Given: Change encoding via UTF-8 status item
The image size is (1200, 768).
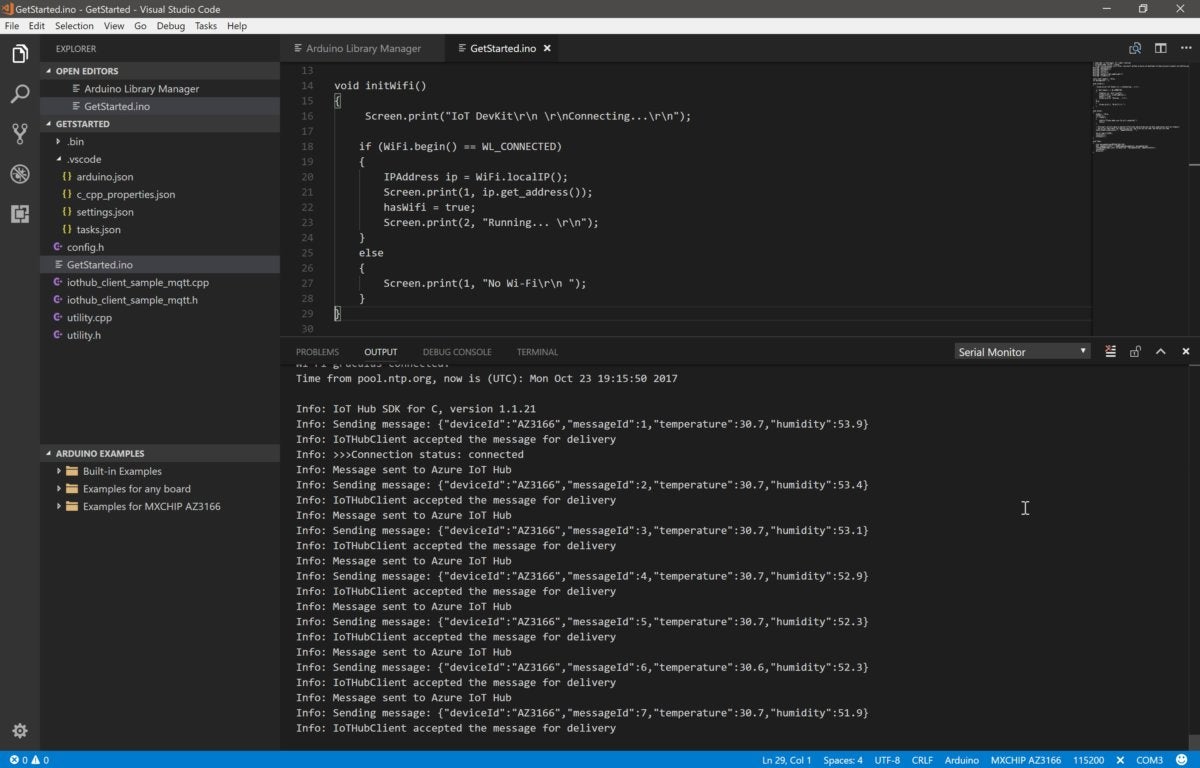Looking at the screenshot, I should pos(887,760).
